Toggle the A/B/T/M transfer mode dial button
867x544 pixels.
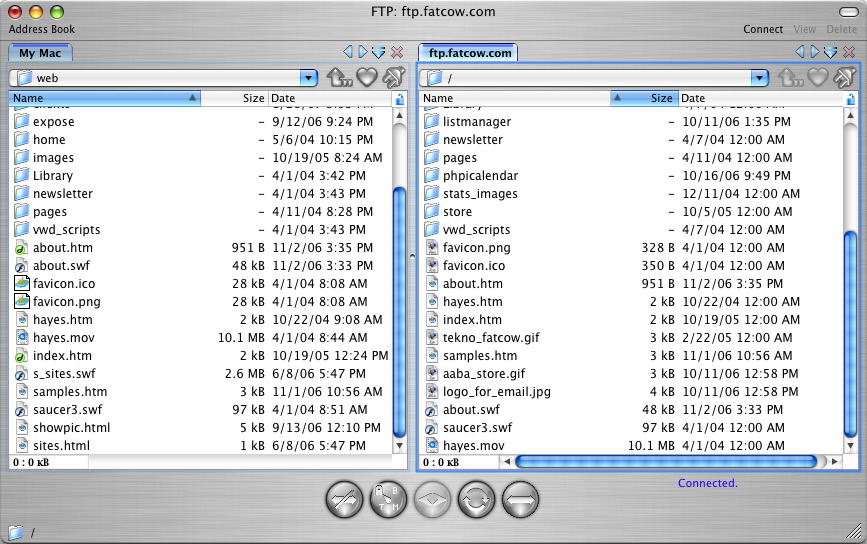pos(388,499)
